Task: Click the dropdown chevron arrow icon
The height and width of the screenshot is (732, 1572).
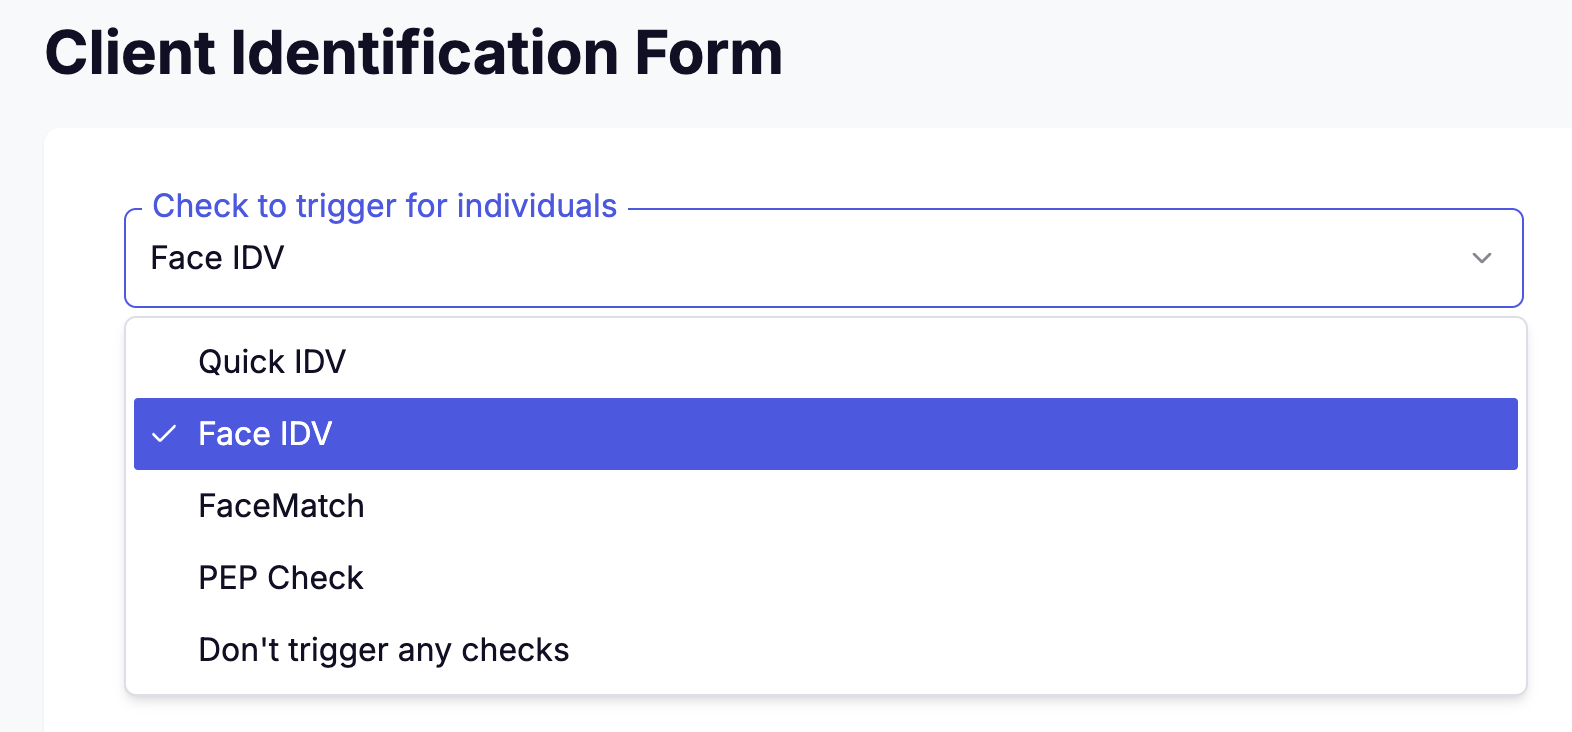Action: pyautogui.click(x=1481, y=258)
